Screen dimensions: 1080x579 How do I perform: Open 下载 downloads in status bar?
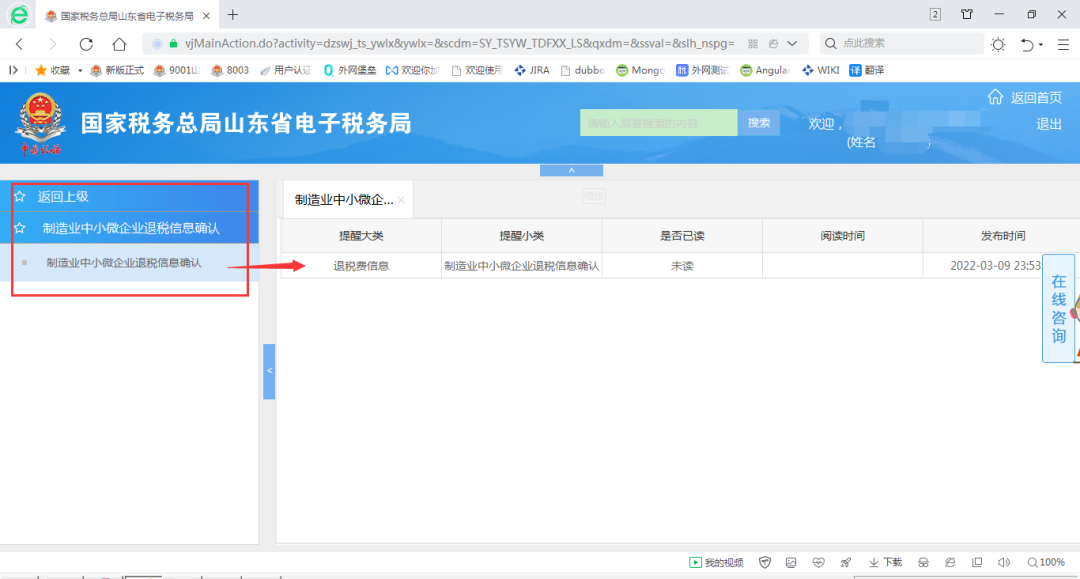pyautogui.click(x=886, y=562)
